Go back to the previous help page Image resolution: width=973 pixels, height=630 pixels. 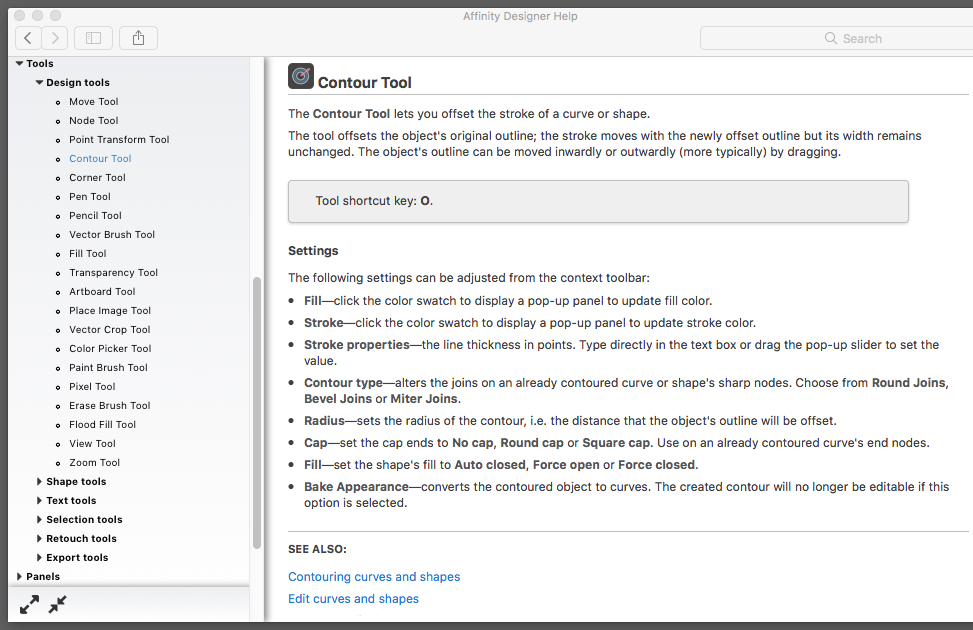(28, 38)
